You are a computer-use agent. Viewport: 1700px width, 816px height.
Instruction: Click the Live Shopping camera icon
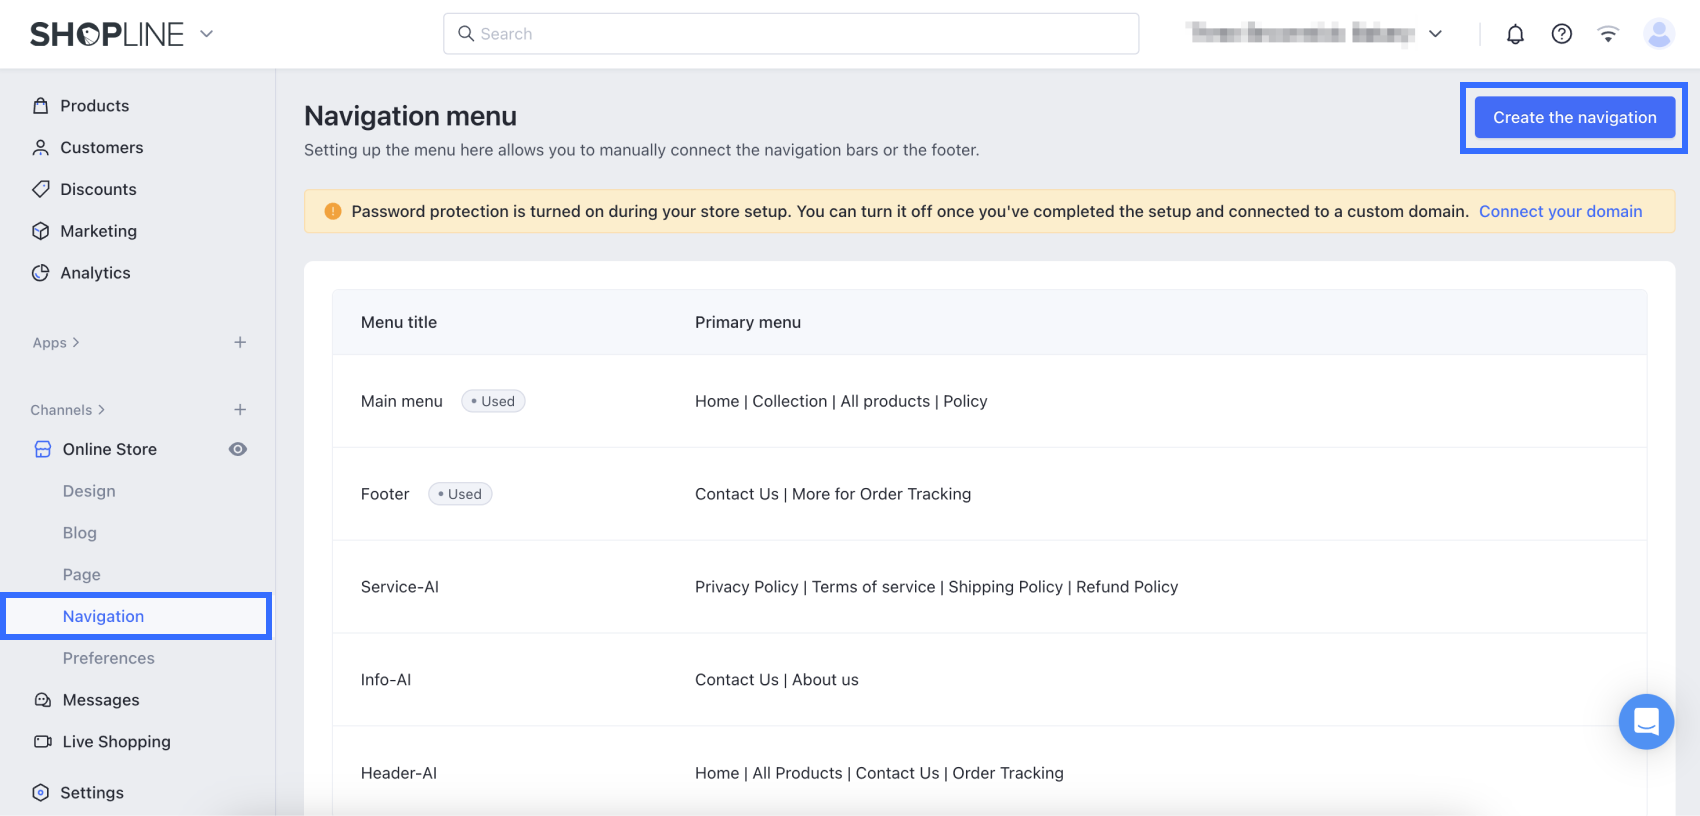point(43,742)
